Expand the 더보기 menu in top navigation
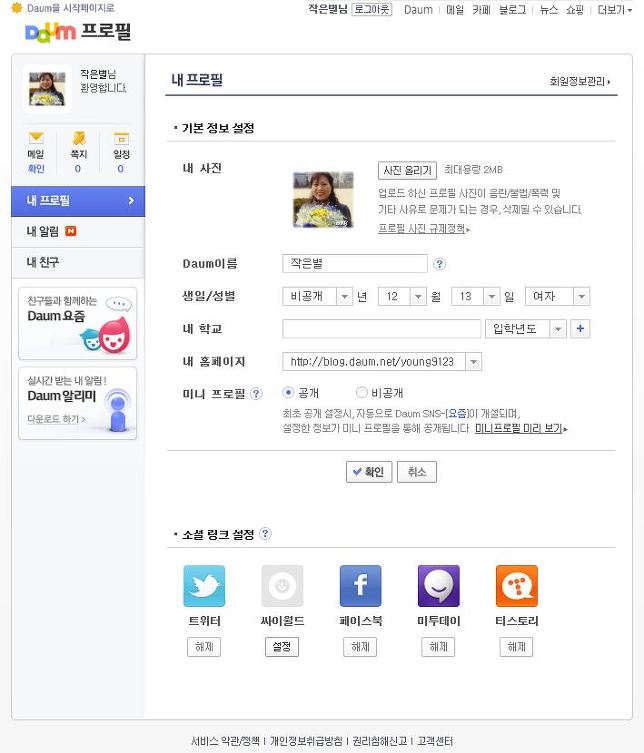Screen dimensions: 644x753 point(615,10)
